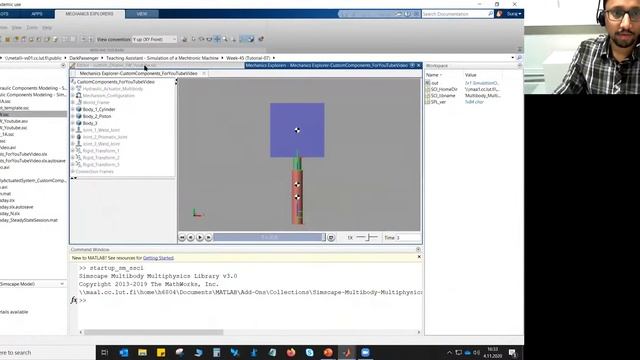Step animation one frame forward
The width and height of the screenshot is (640, 360).
click(209, 237)
